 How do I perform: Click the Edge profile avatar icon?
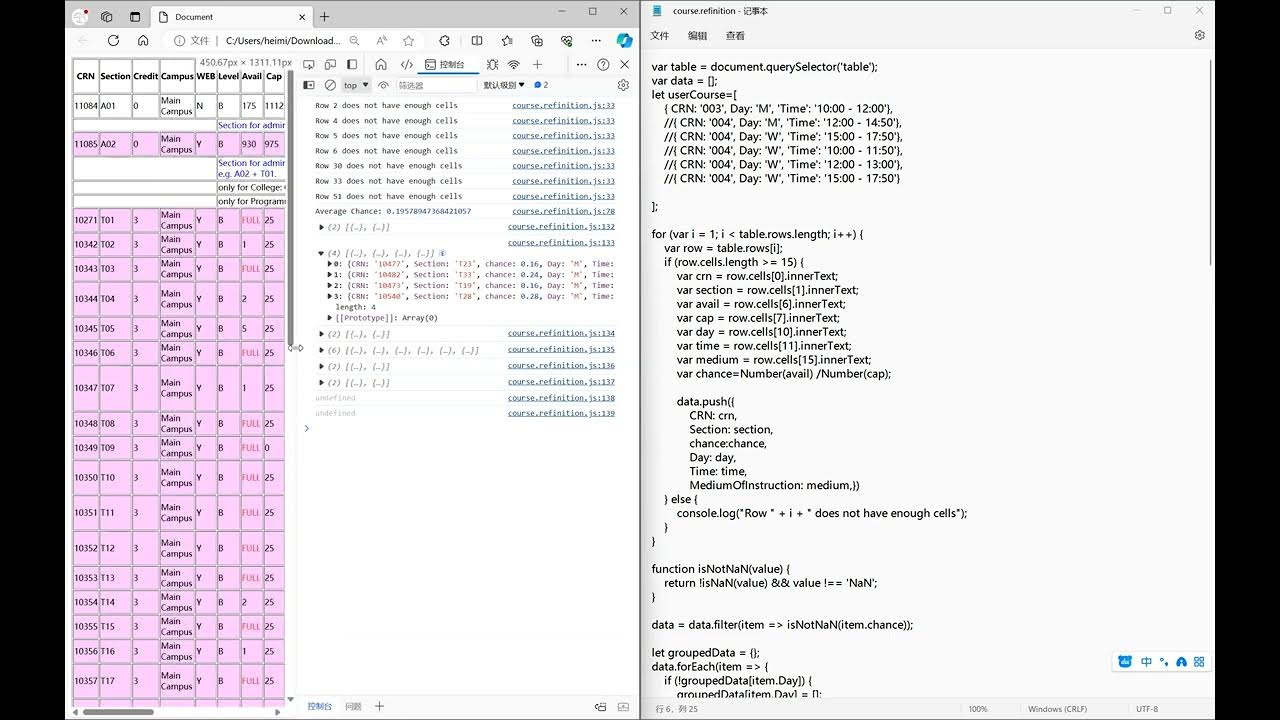pos(81,17)
